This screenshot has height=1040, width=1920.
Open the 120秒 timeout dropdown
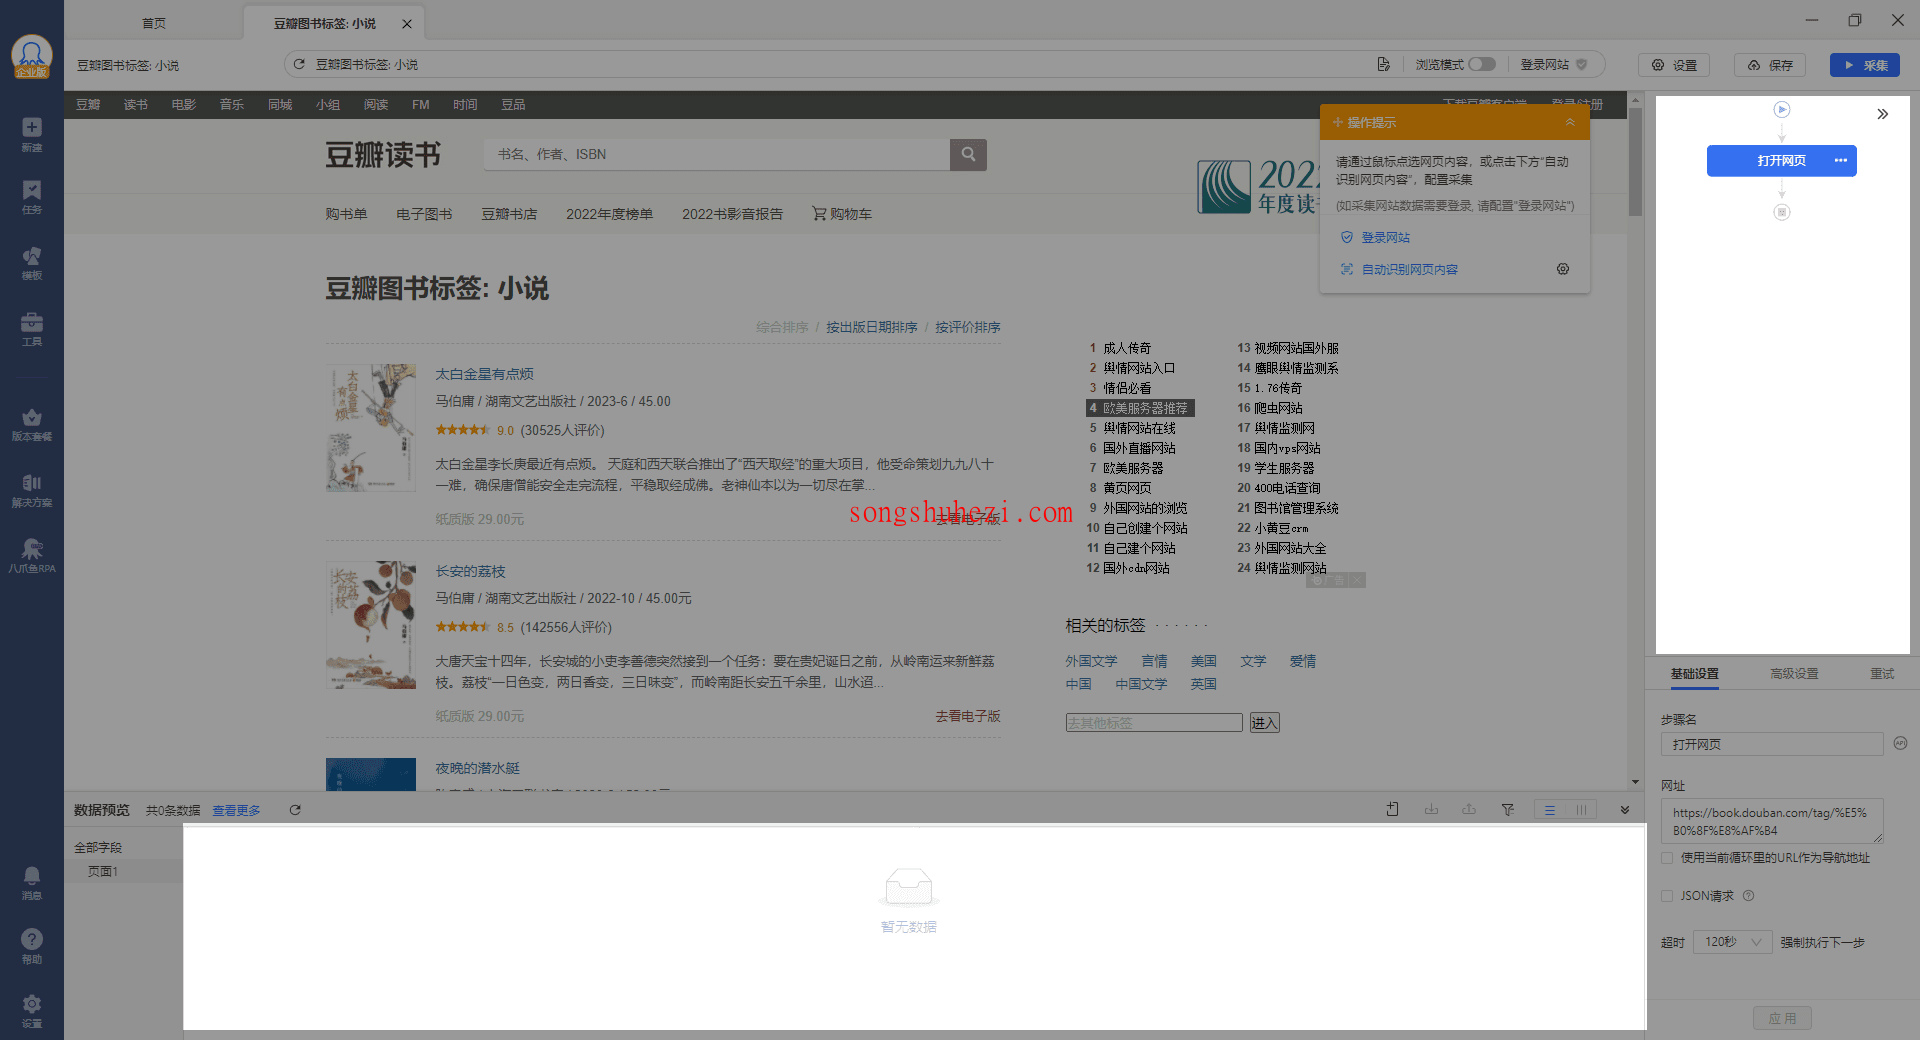pos(1732,942)
